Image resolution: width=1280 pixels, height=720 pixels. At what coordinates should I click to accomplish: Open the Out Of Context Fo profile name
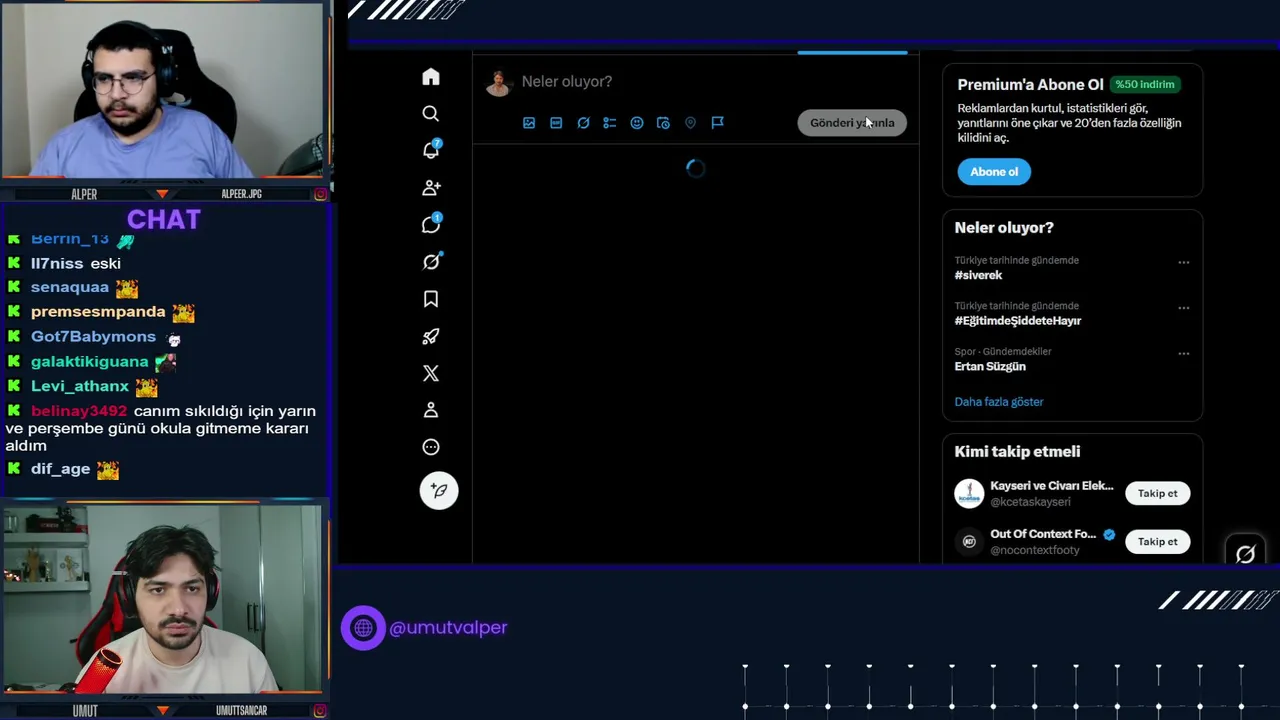point(1043,534)
